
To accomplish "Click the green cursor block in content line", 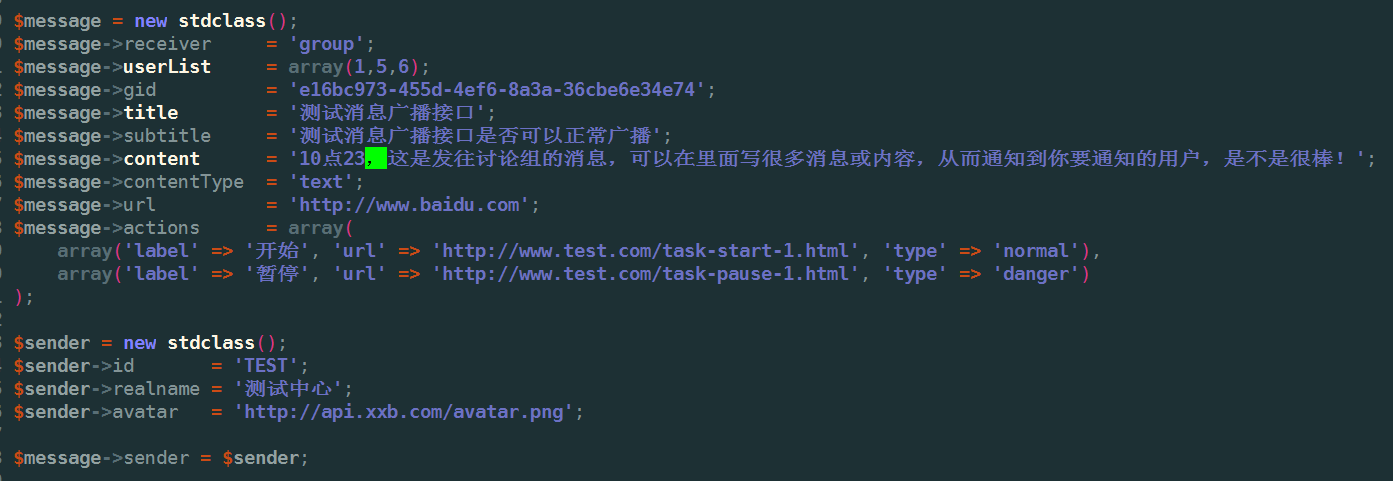I will pos(376,158).
